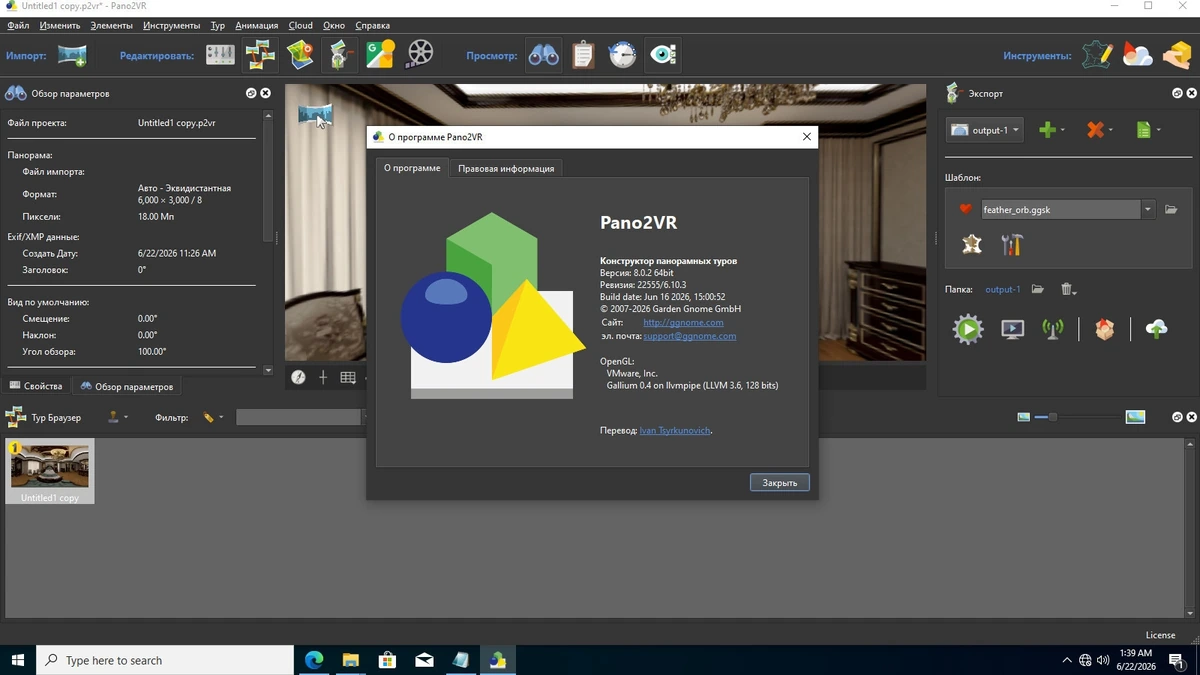This screenshot has height=675, width=1200.
Task: Click the large thumbnail size icon
Action: pos(1135,417)
